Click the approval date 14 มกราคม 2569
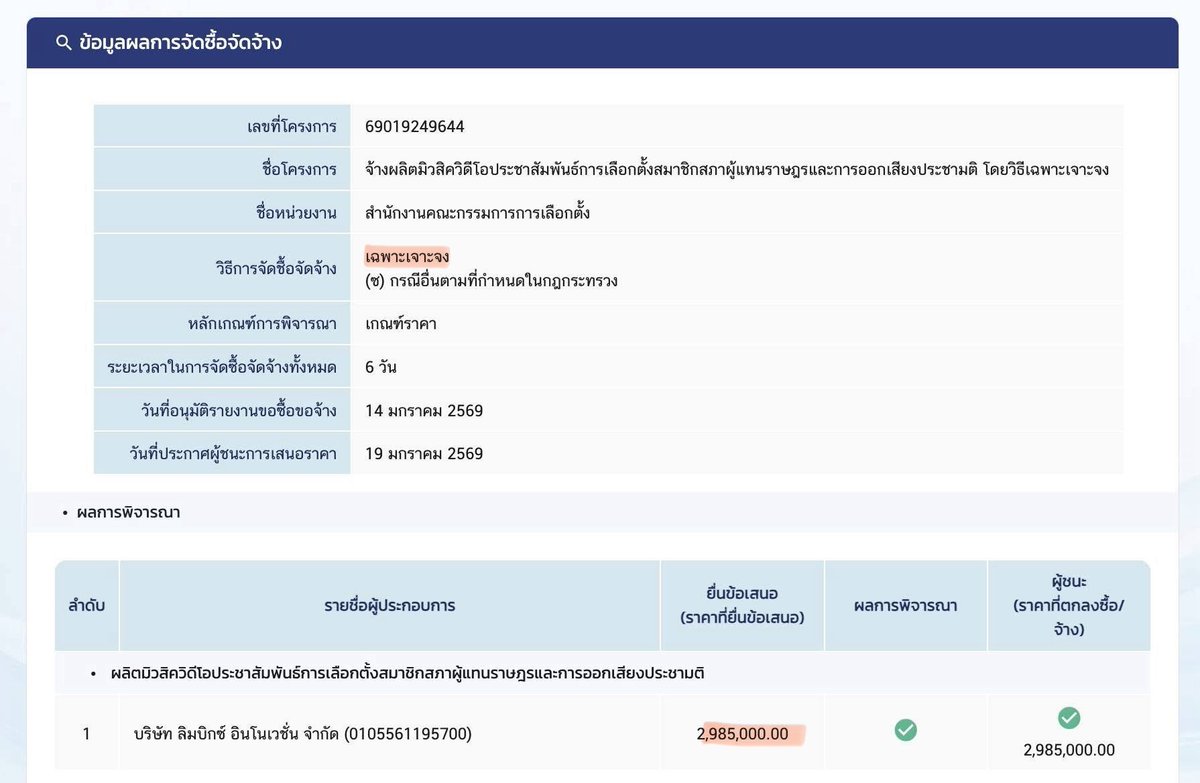 422,410
